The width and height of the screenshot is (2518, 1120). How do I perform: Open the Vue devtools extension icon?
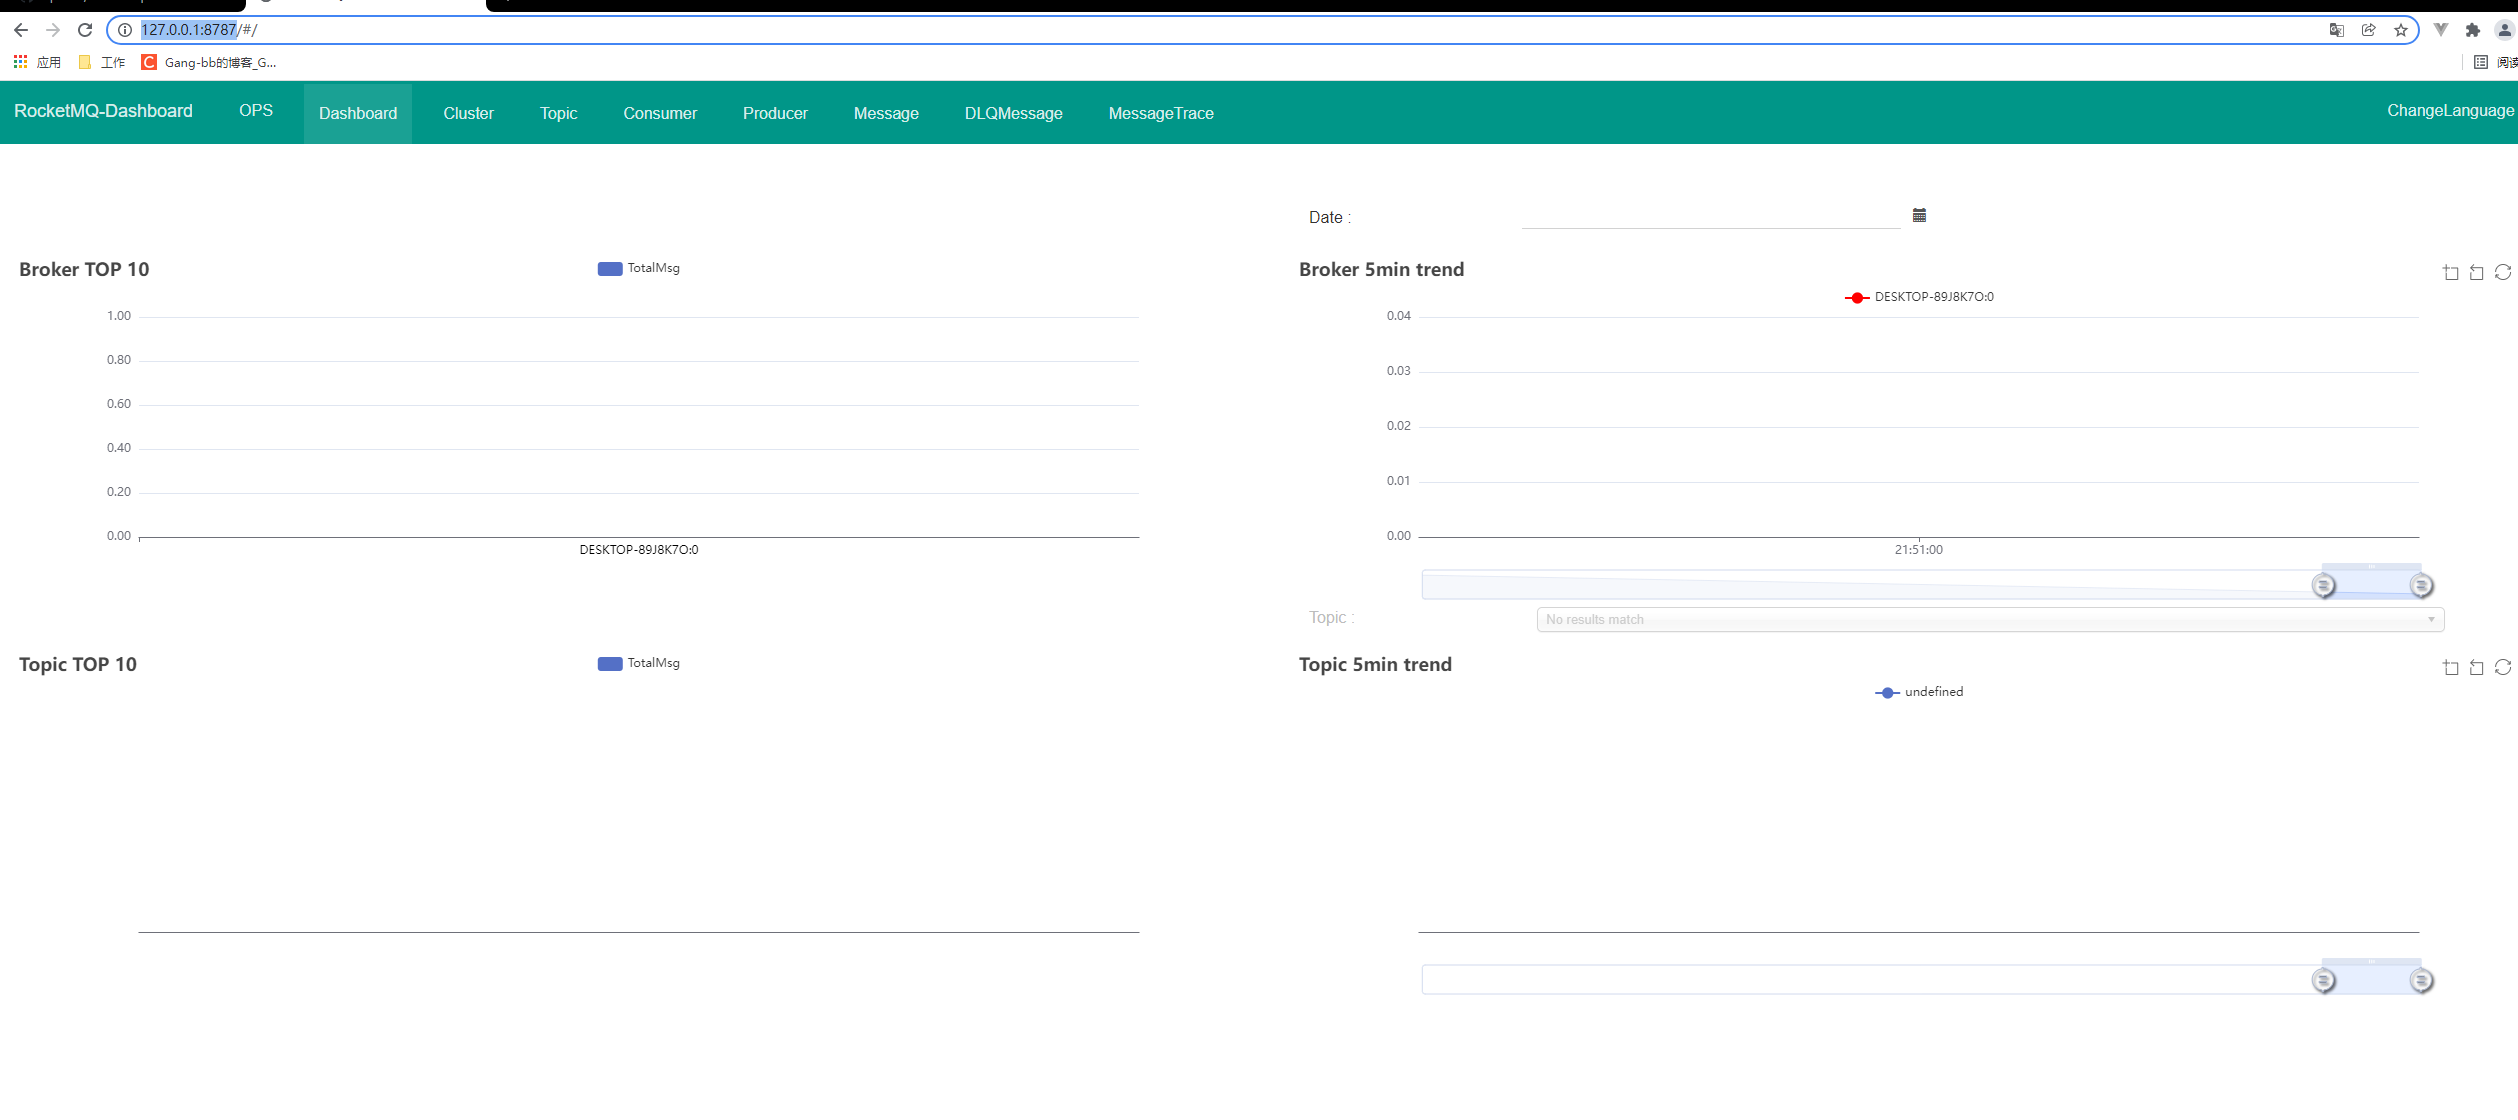[2441, 30]
